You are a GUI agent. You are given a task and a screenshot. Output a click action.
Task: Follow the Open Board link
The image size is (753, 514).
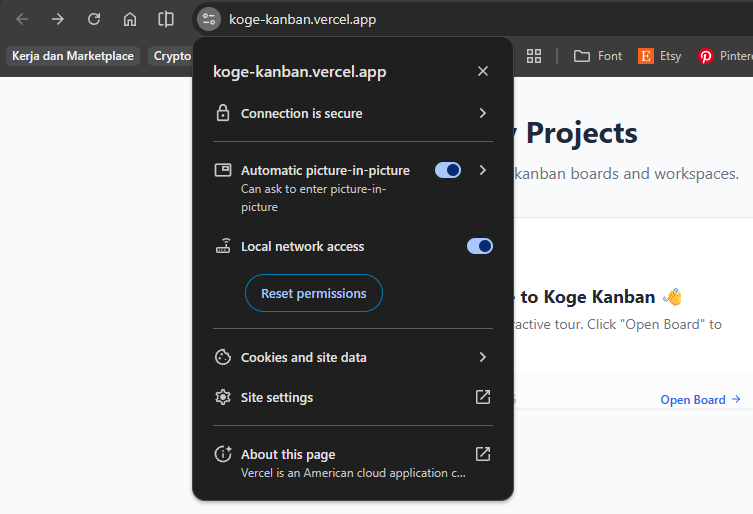click(x=700, y=400)
